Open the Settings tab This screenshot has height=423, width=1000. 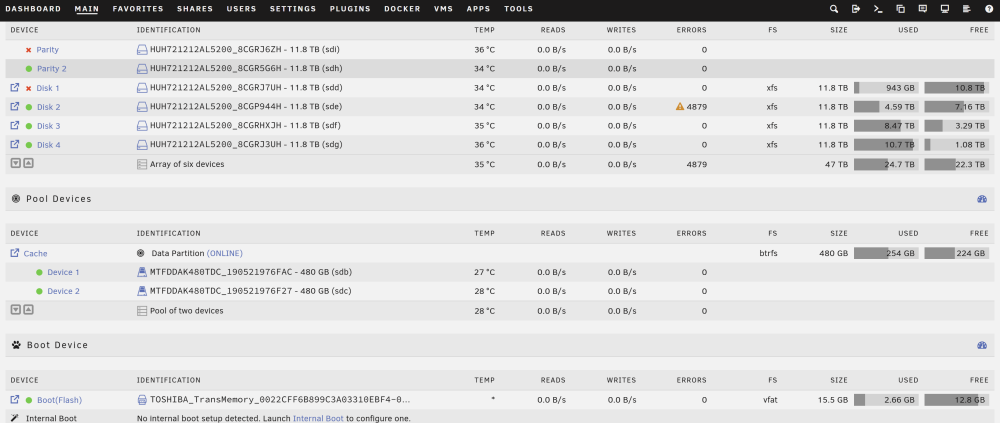pos(293,9)
